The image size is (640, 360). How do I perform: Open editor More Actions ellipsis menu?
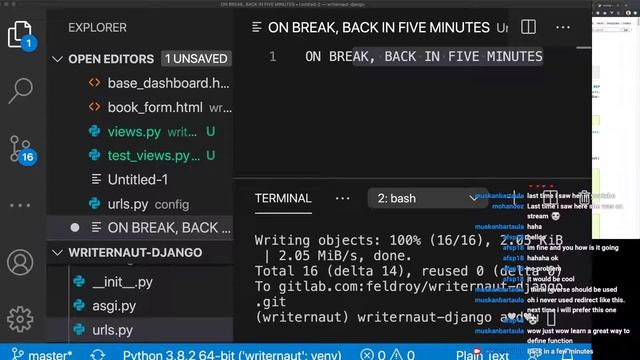point(563,27)
